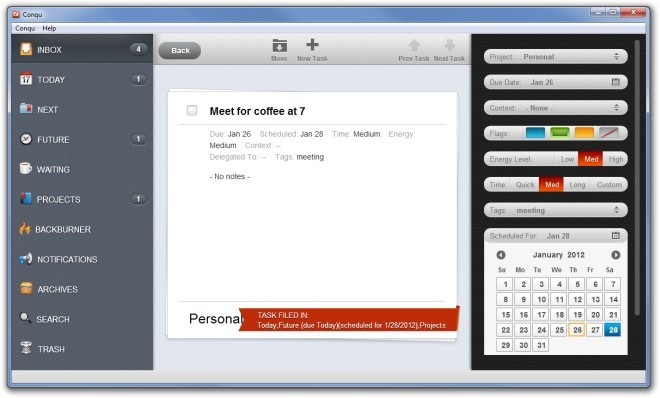
Task: Set Energy Level to Med
Action: point(591,159)
